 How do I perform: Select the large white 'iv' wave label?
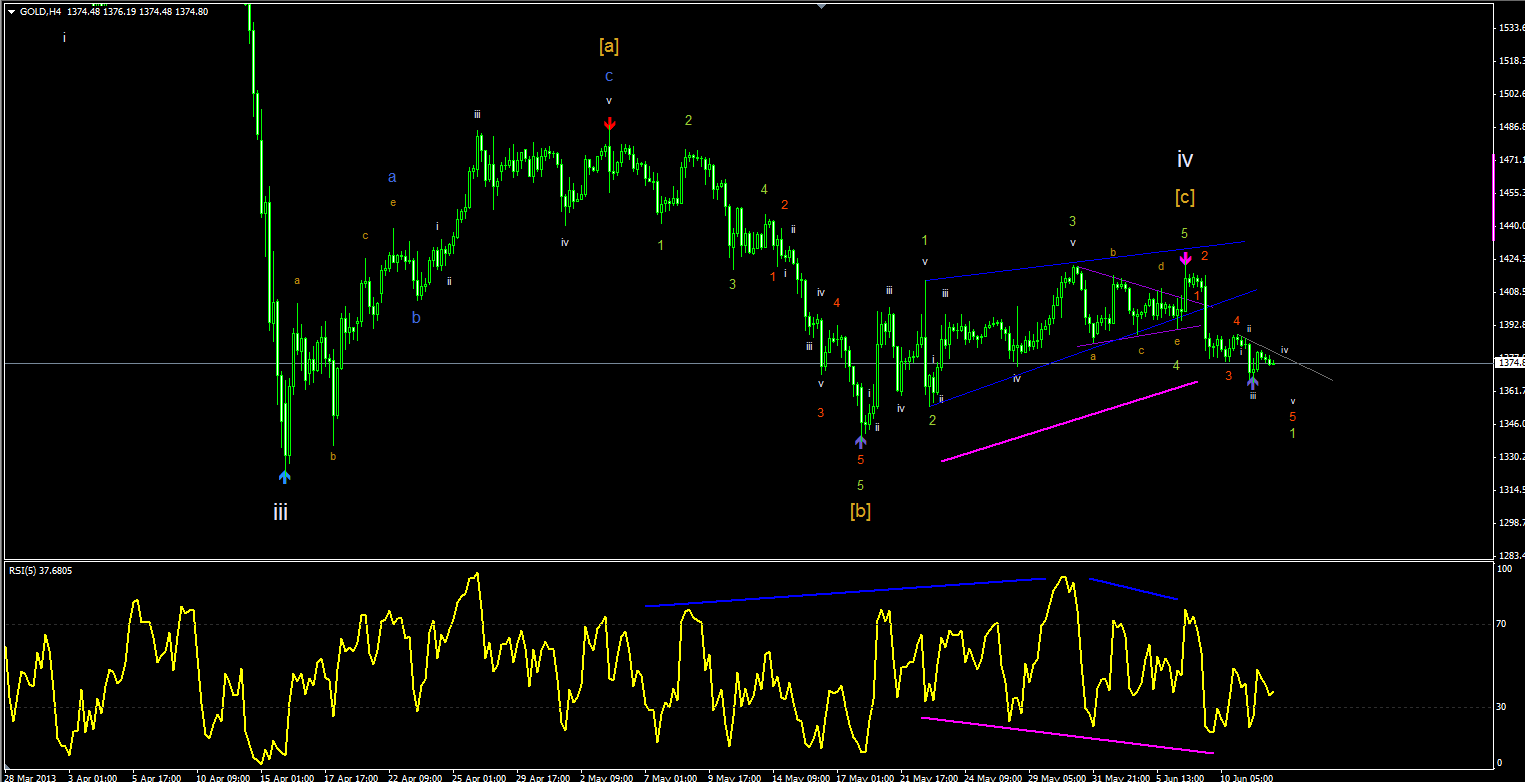point(1185,159)
